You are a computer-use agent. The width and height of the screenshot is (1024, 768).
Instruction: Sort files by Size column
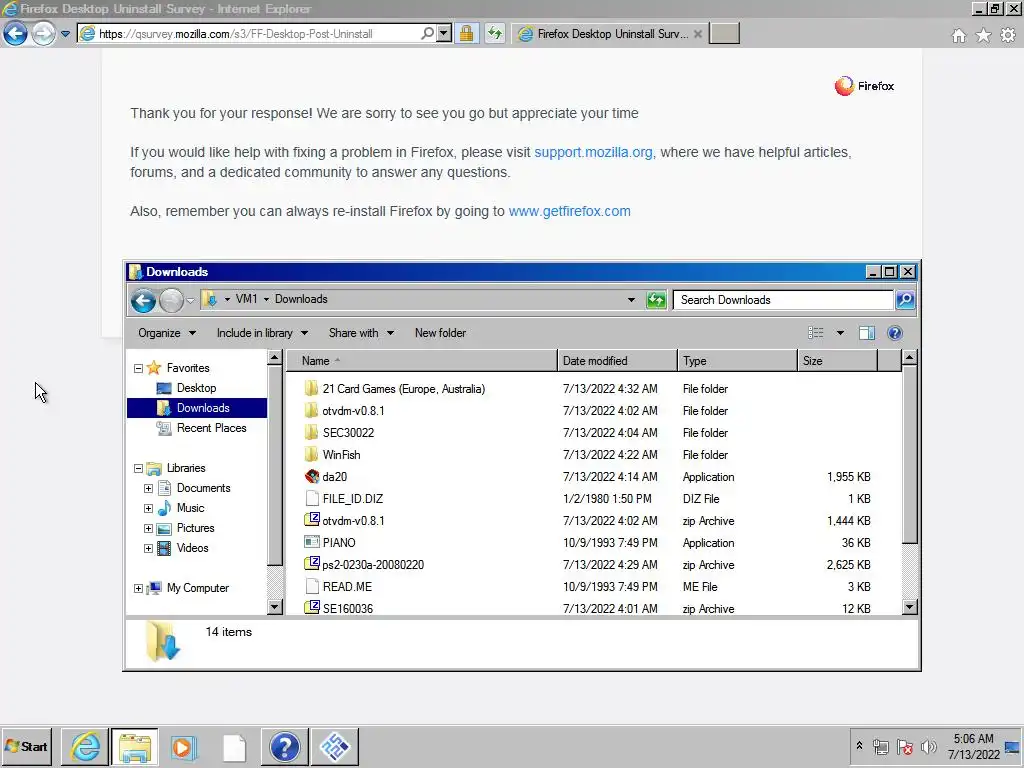point(838,360)
